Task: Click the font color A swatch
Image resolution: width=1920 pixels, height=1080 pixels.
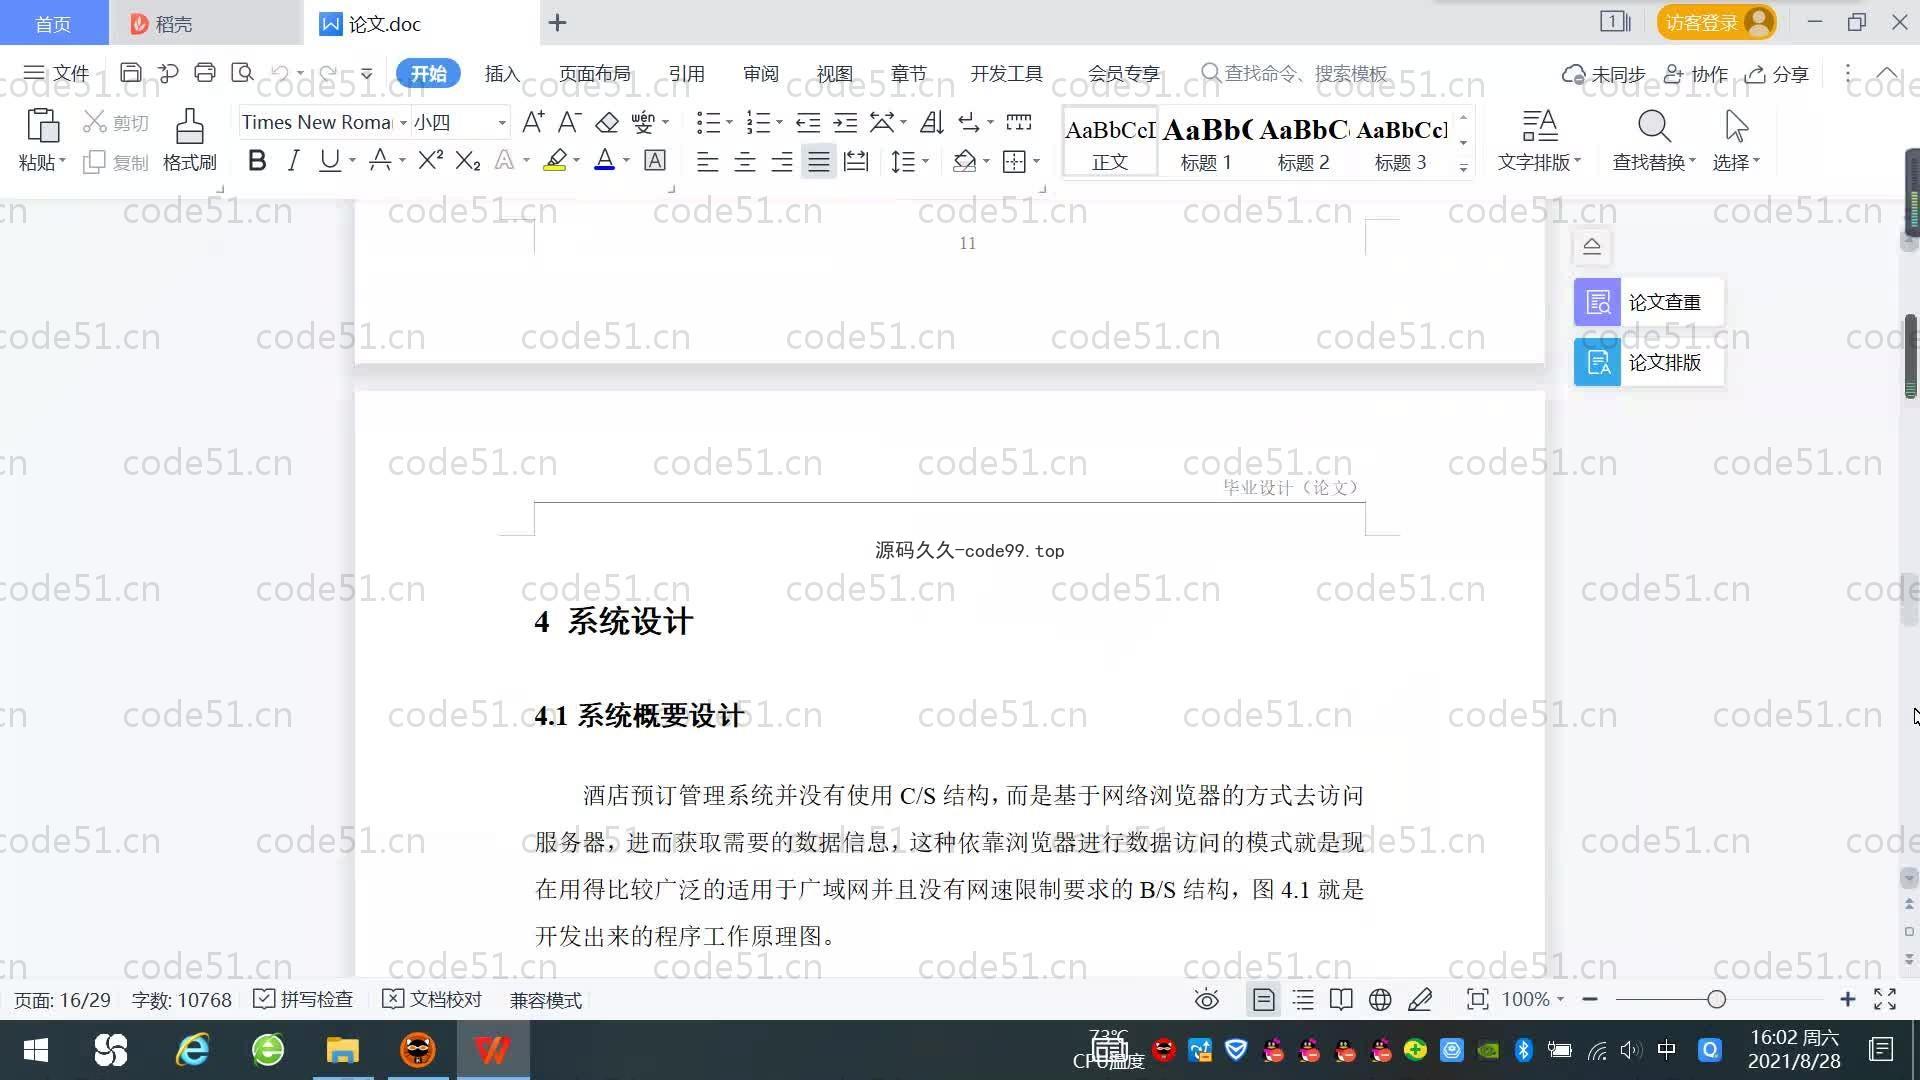Action: click(x=605, y=160)
